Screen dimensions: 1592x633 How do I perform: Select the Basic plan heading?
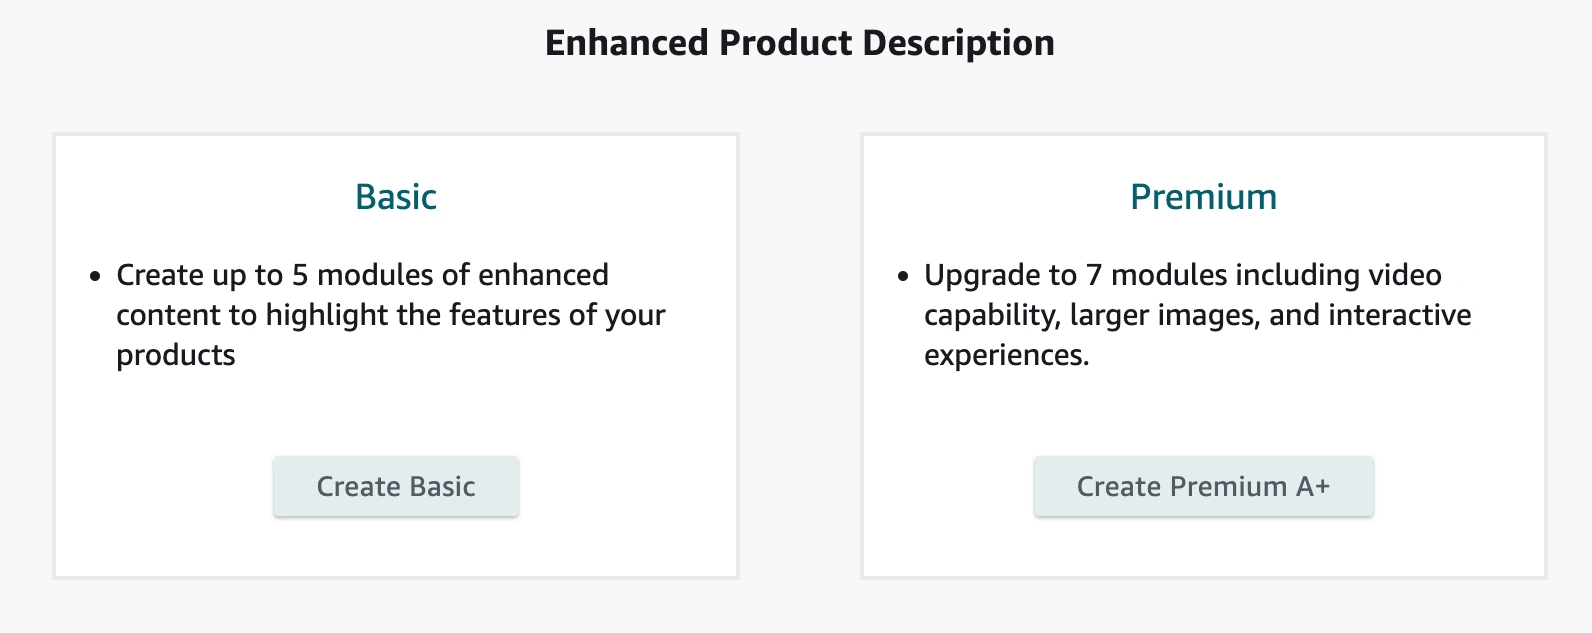pyautogui.click(x=396, y=197)
